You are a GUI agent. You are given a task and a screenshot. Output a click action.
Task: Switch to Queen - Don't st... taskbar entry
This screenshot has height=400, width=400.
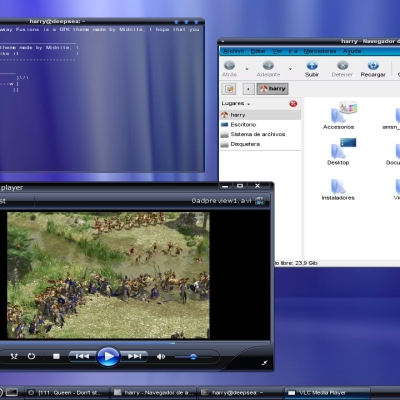67,393
